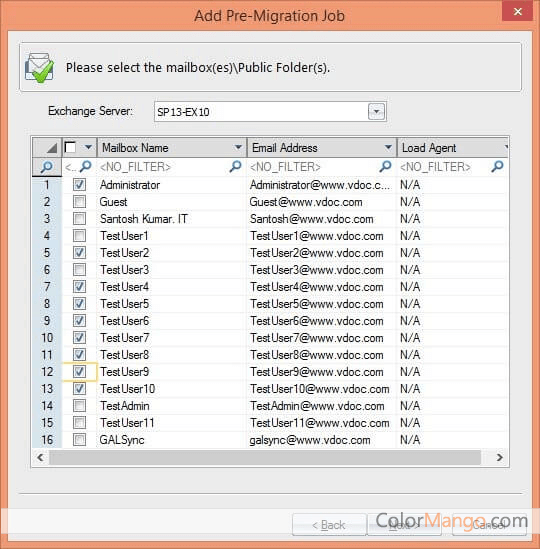Open the Email Address column filter dropdown
Screen dimensions: 540x549
coord(388,147)
